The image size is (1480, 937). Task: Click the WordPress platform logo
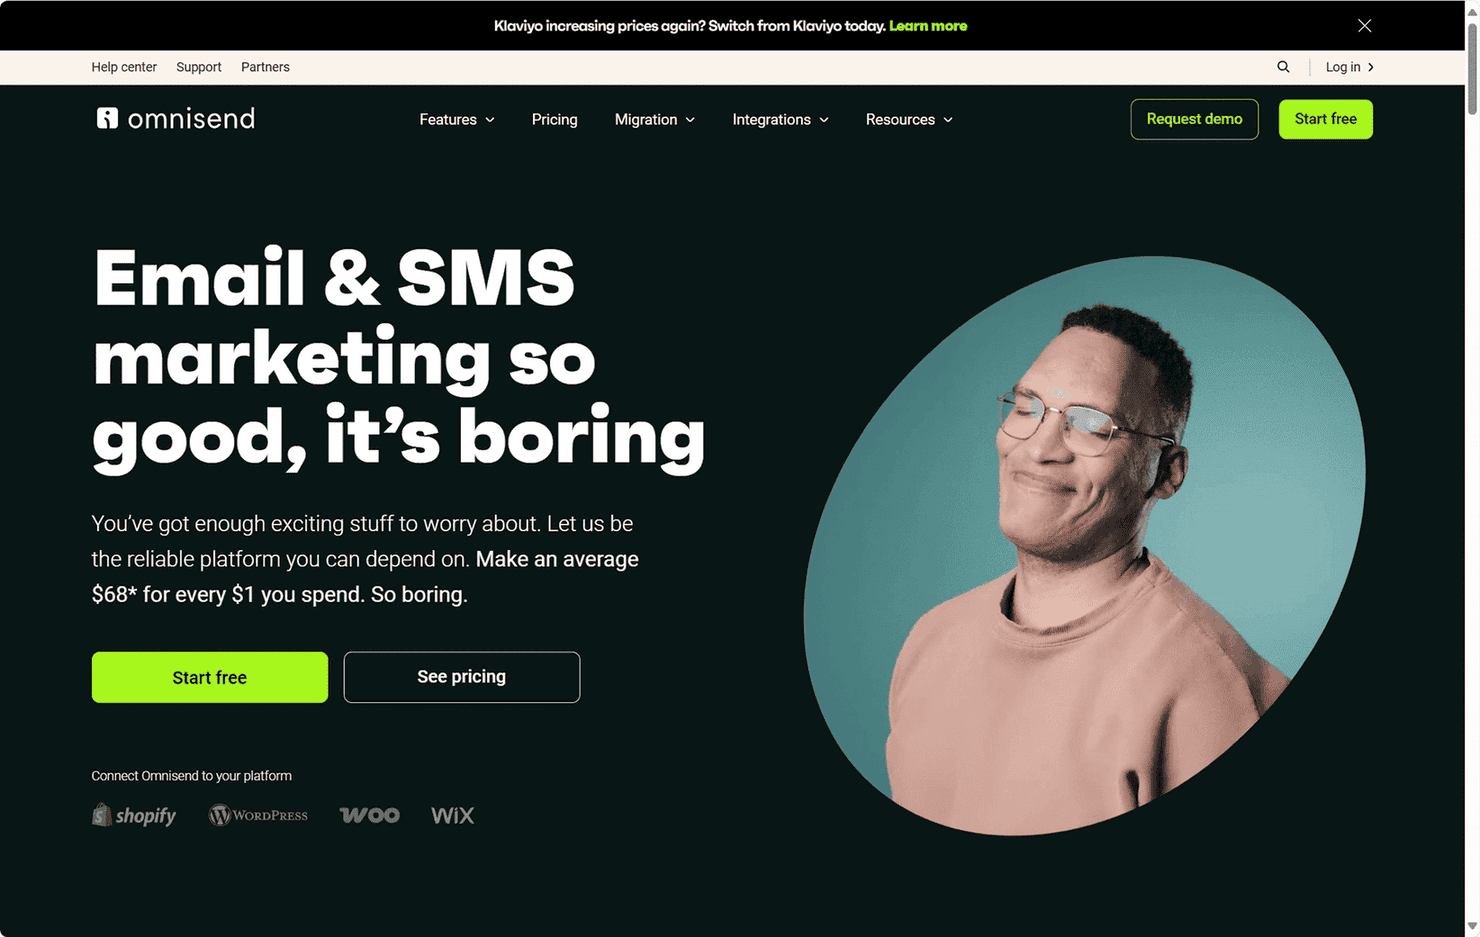(x=258, y=815)
